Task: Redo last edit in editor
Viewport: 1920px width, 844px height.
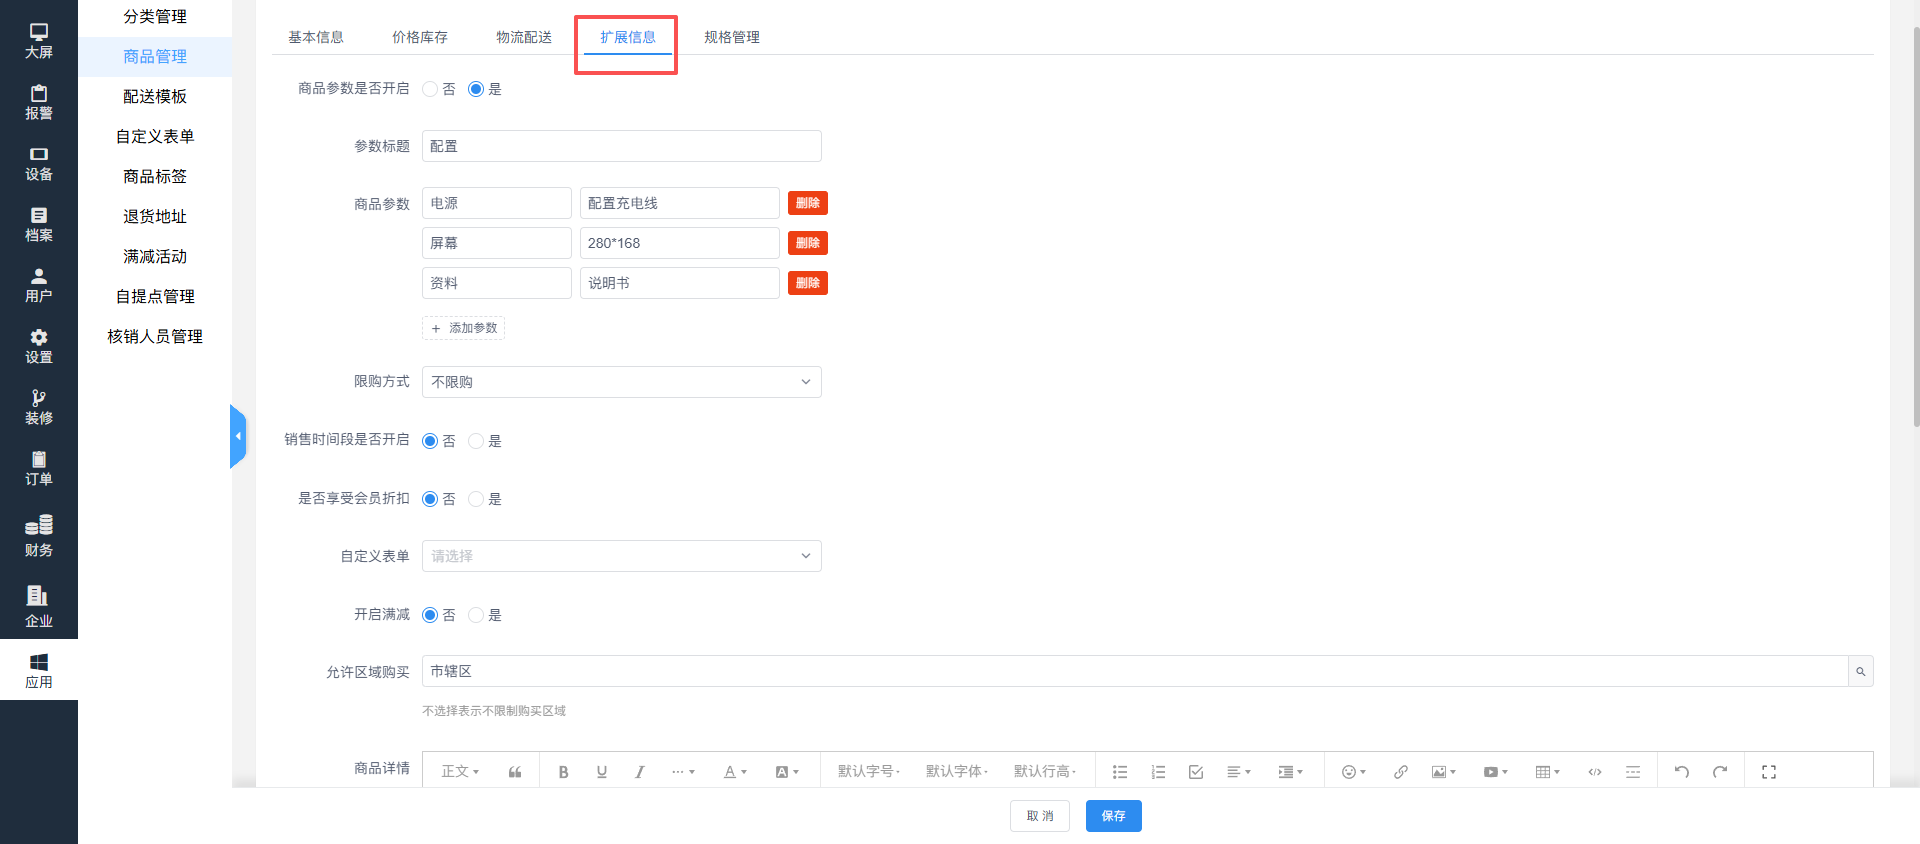Action: [x=1720, y=772]
